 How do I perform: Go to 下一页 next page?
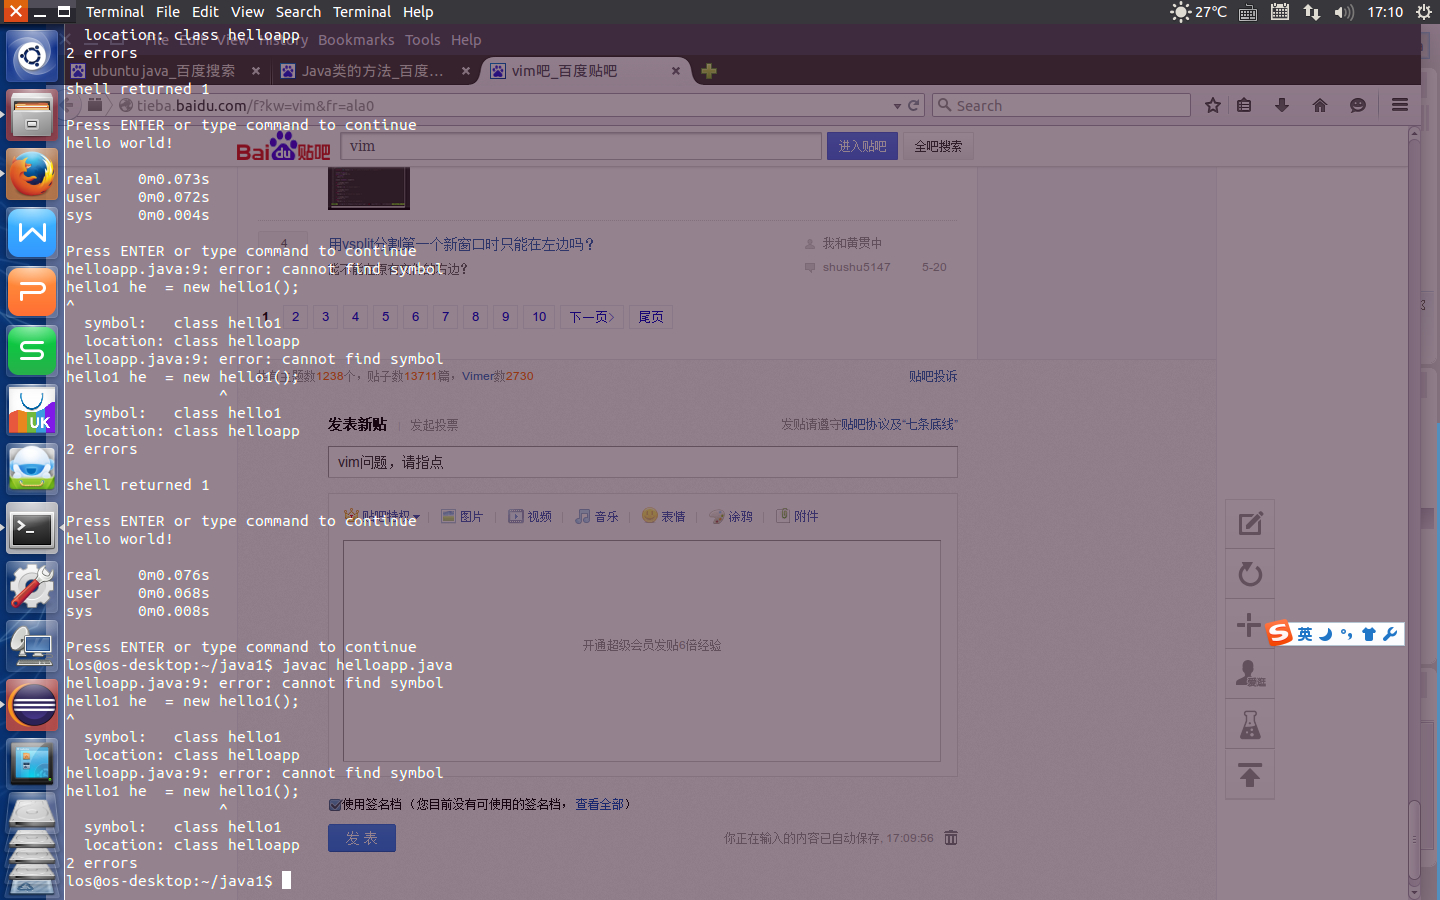pyautogui.click(x=592, y=317)
